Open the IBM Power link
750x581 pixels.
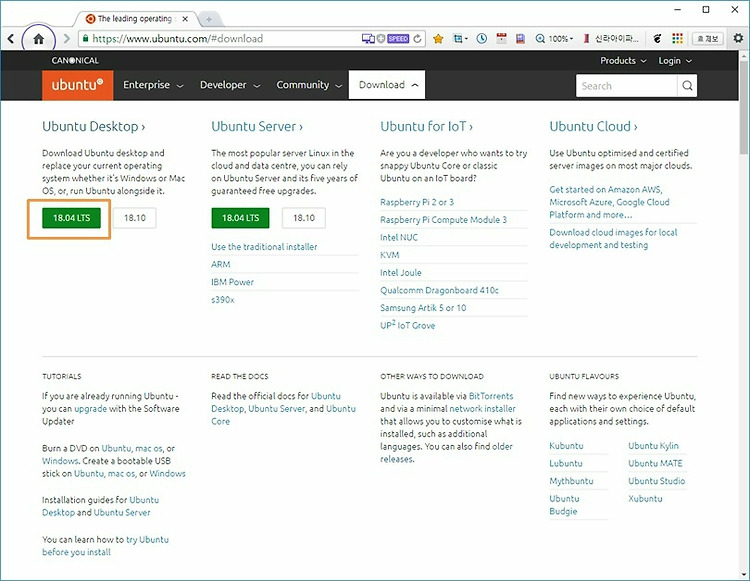click(x=232, y=282)
